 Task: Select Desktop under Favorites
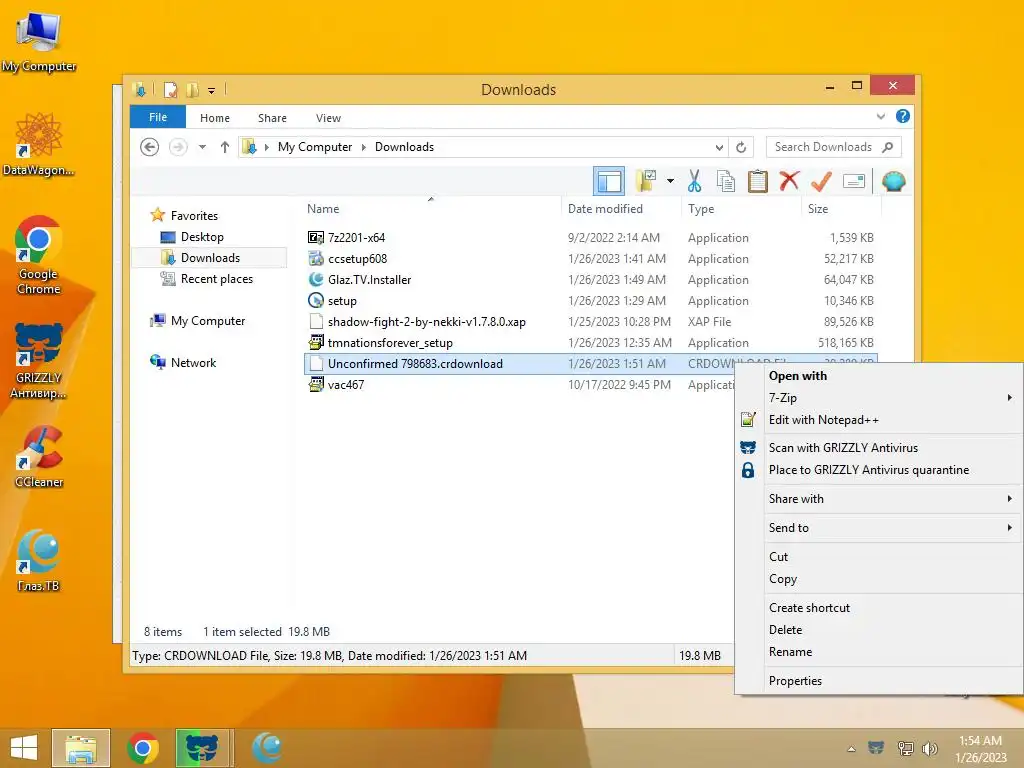click(x=202, y=236)
